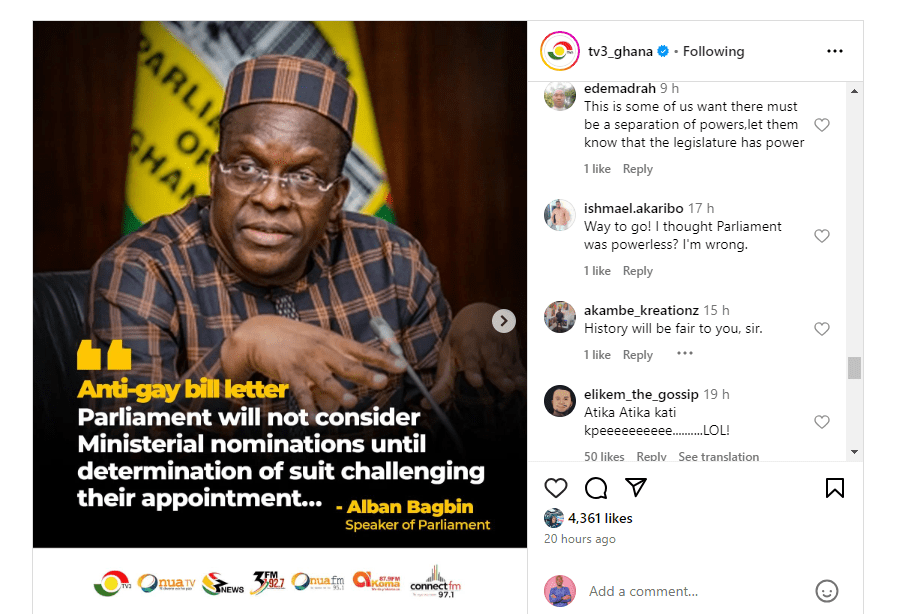Toggle the Following status button
898x614 pixels.
click(x=713, y=52)
